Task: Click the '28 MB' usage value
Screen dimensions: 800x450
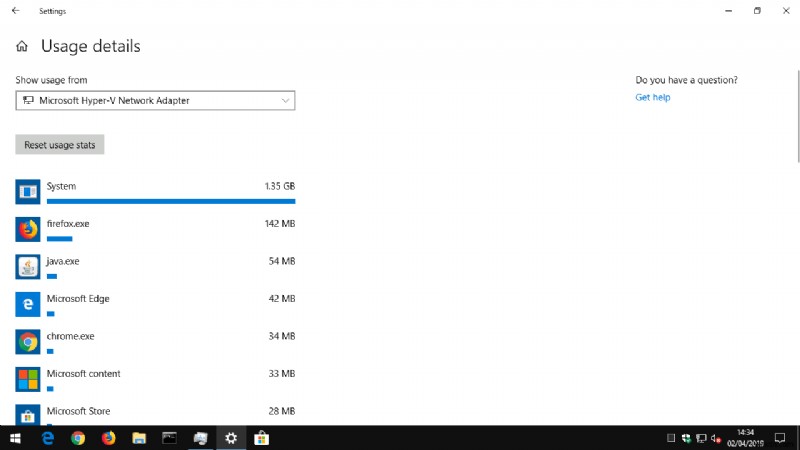Action: 282,411
